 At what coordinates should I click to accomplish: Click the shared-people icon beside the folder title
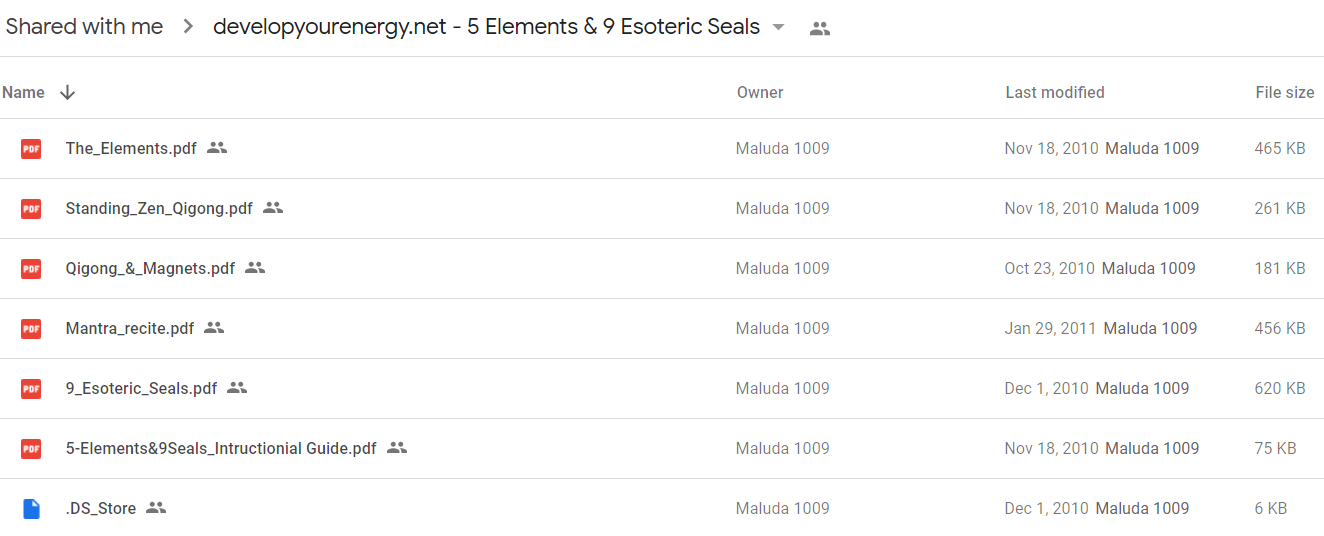(820, 29)
